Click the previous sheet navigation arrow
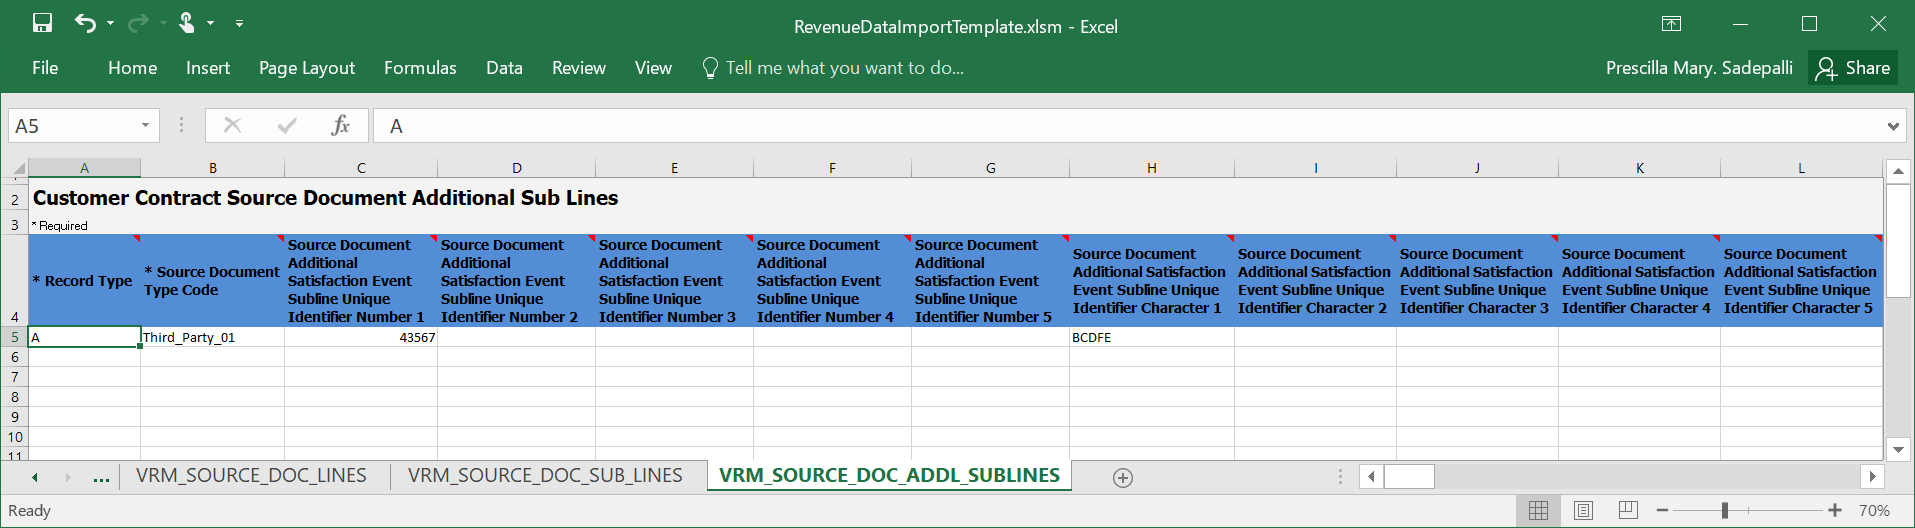Image resolution: width=1915 pixels, height=528 pixels. 35,478
